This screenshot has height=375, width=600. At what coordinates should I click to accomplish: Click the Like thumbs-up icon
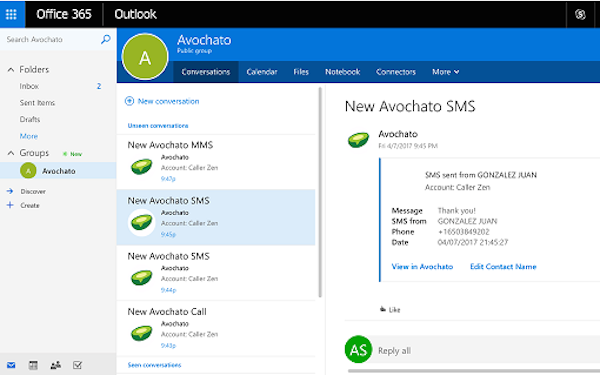[x=383, y=309]
